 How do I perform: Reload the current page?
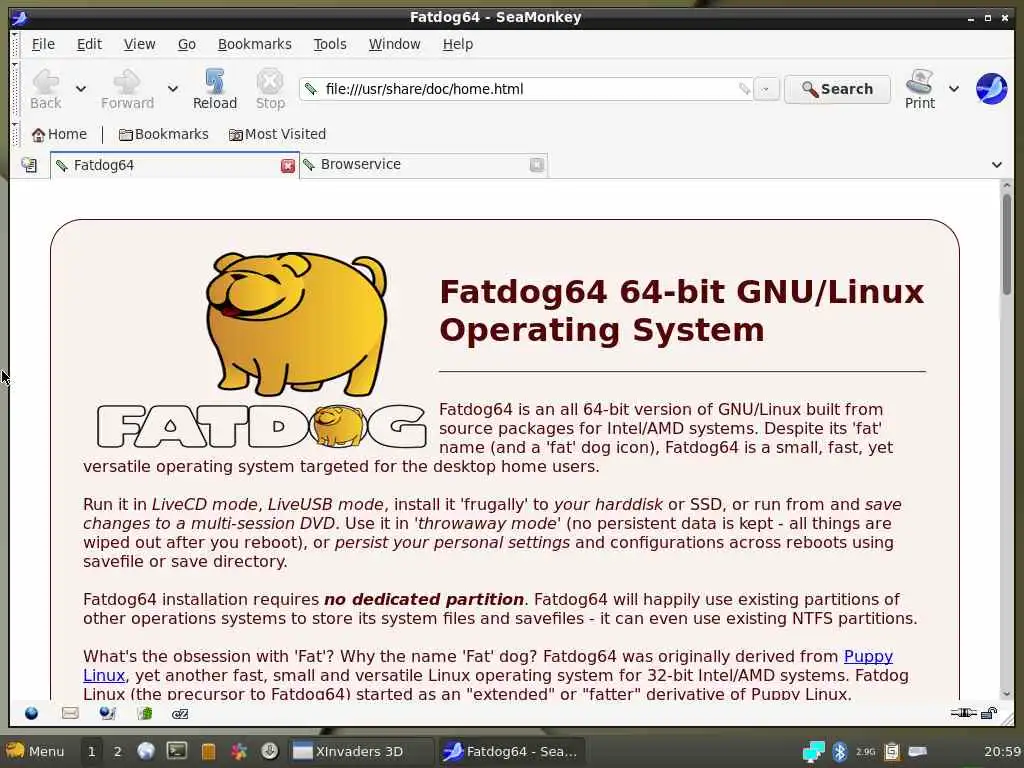point(215,89)
